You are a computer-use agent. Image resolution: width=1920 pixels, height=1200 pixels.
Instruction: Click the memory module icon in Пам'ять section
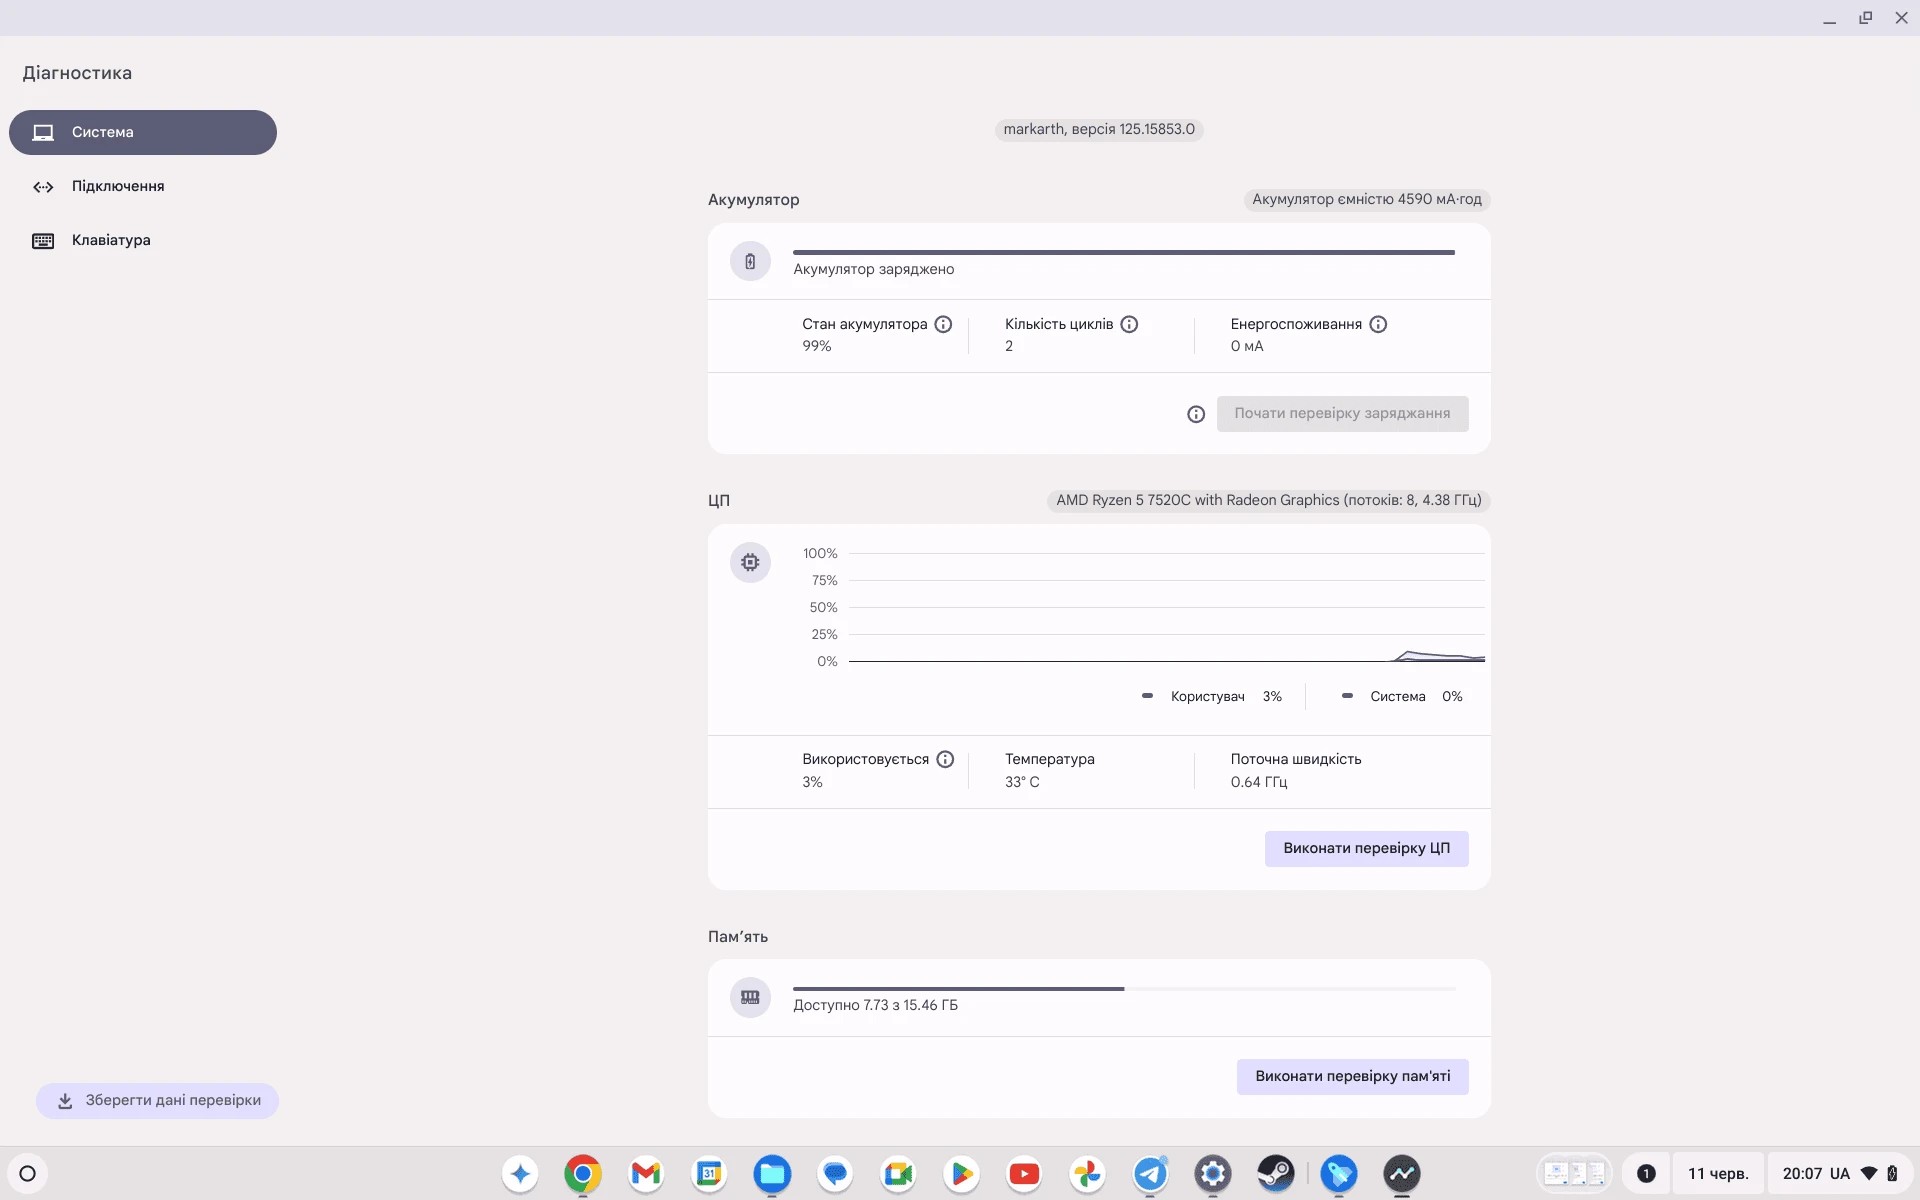tap(750, 997)
